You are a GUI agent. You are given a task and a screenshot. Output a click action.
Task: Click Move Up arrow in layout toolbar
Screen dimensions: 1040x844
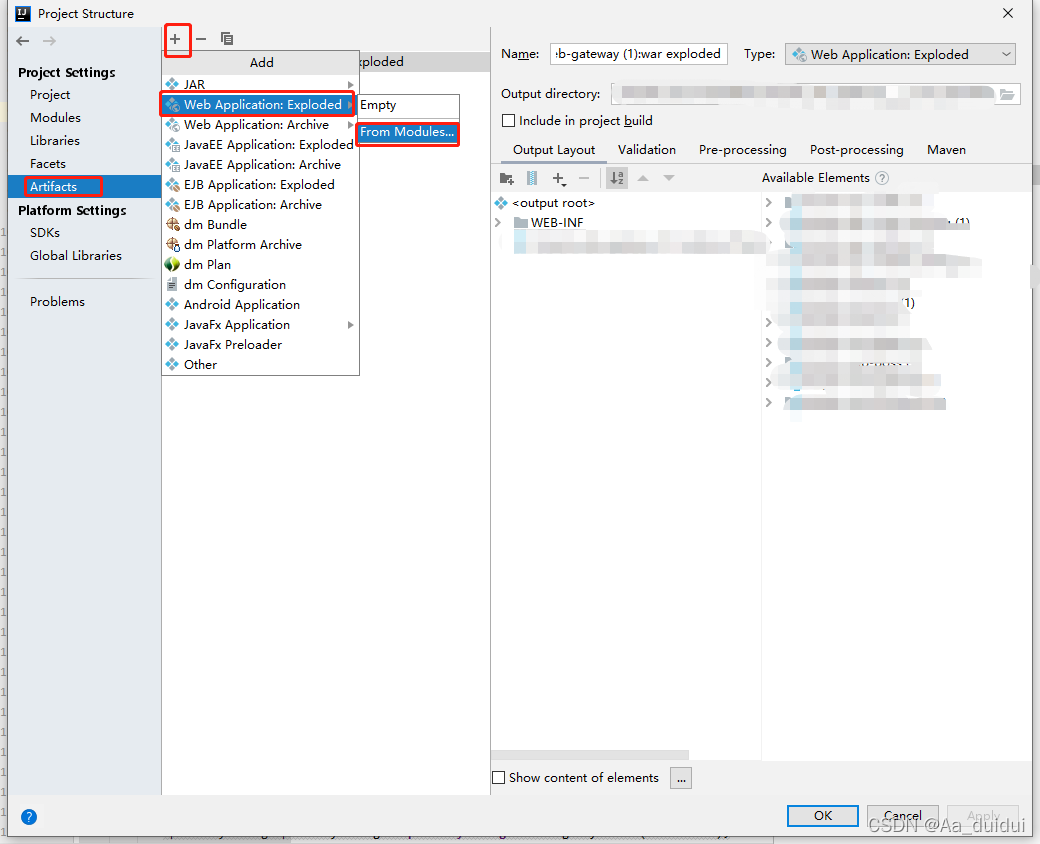coord(643,178)
